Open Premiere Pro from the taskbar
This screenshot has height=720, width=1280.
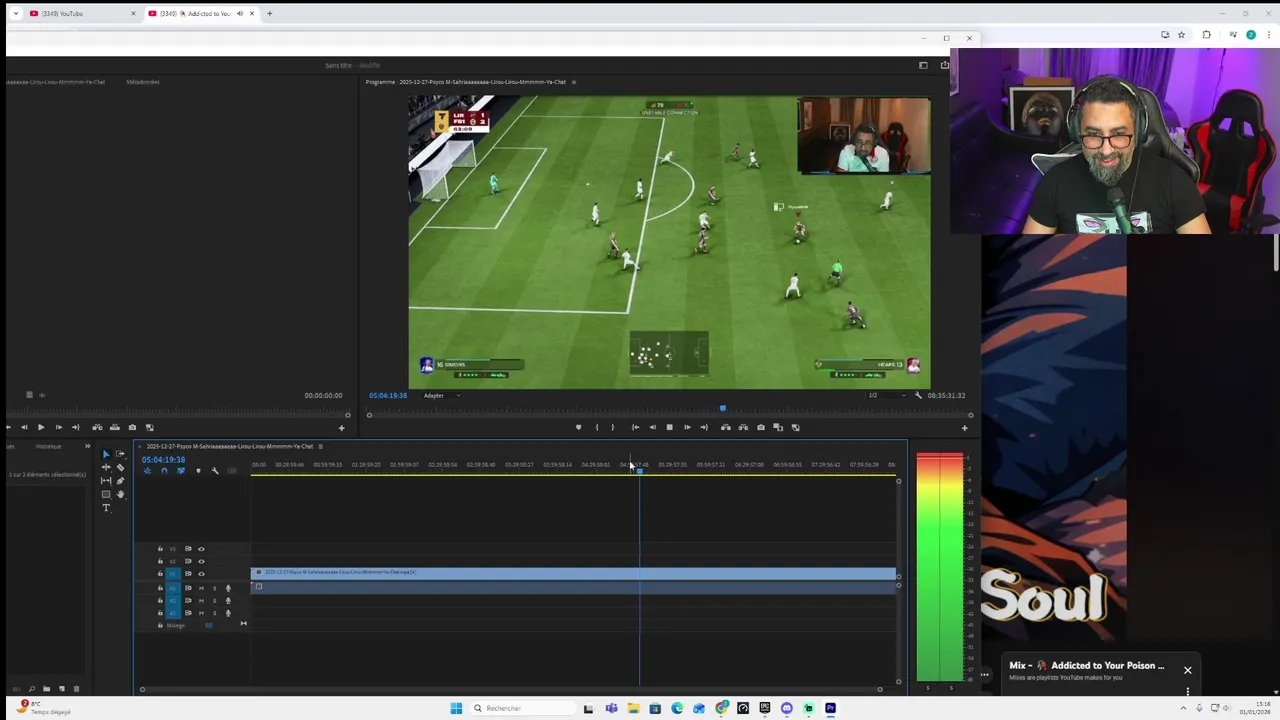pyautogui.click(x=830, y=708)
